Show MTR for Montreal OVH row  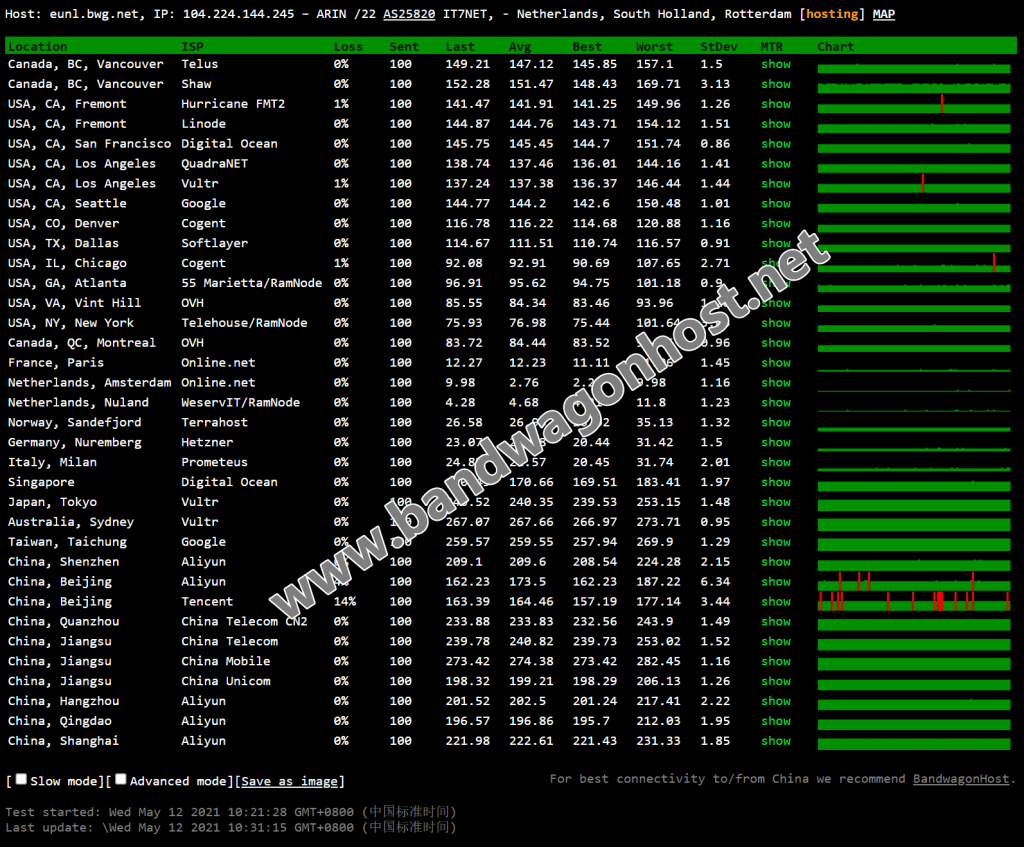point(776,343)
